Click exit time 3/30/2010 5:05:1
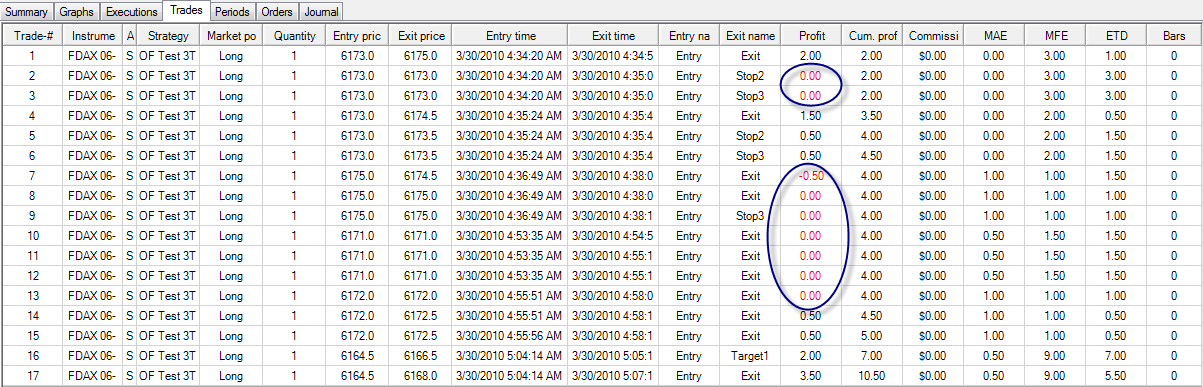This screenshot has width=1203, height=387. (x=613, y=356)
